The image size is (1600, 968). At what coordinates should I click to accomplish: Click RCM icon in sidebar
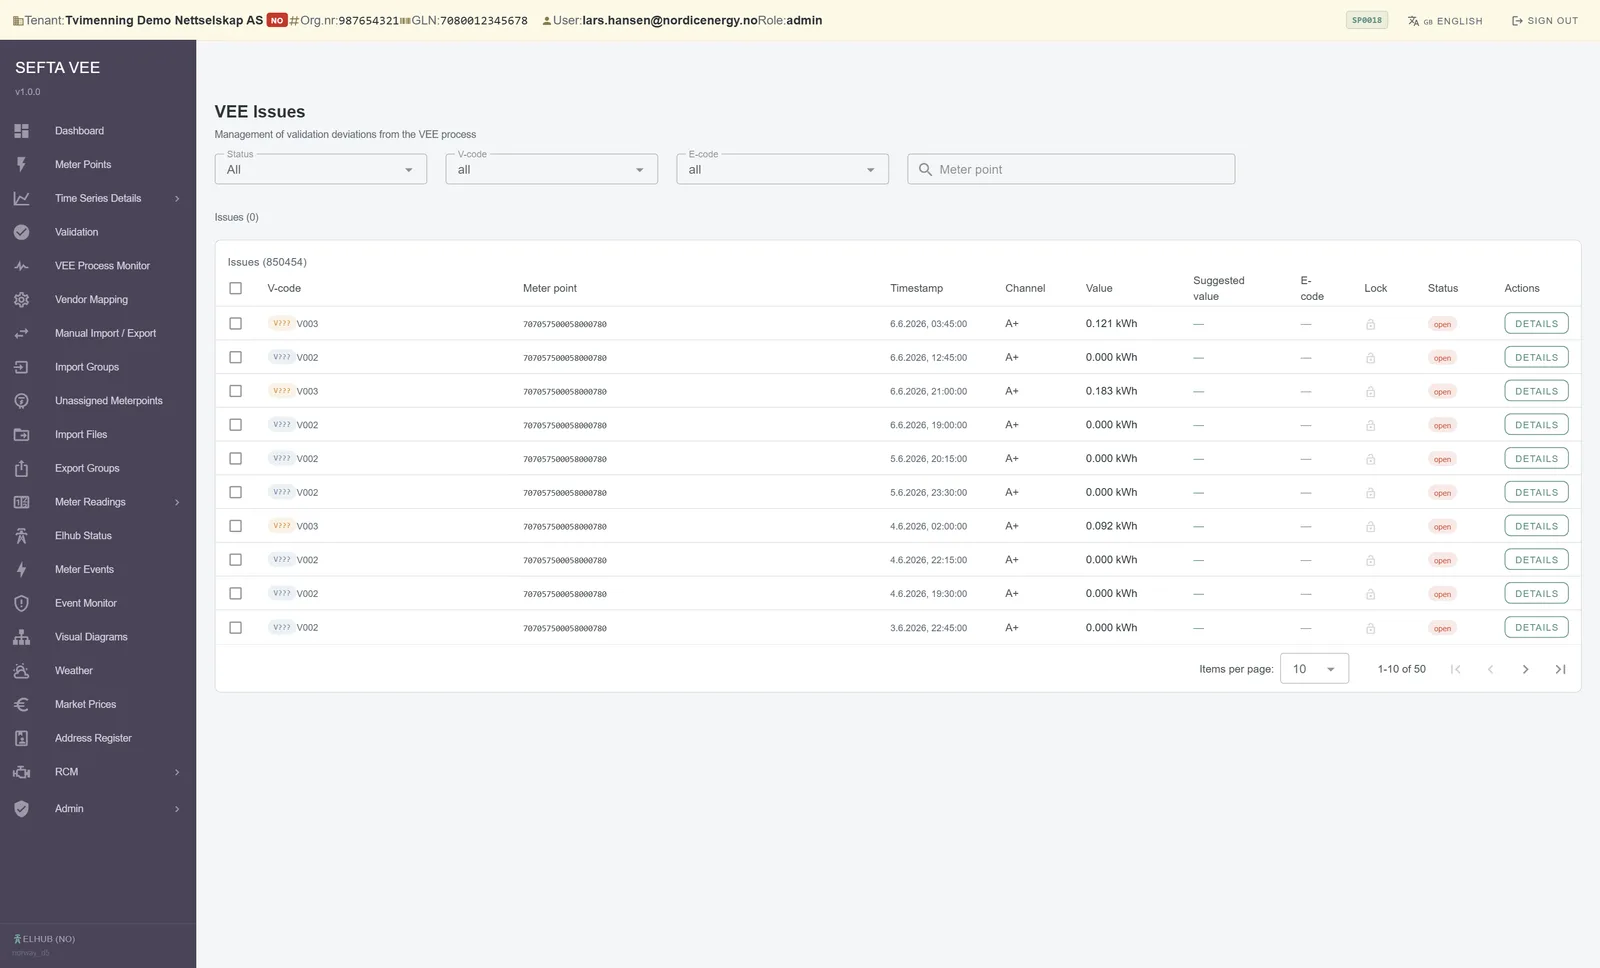pyautogui.click(x=21, y=772)
